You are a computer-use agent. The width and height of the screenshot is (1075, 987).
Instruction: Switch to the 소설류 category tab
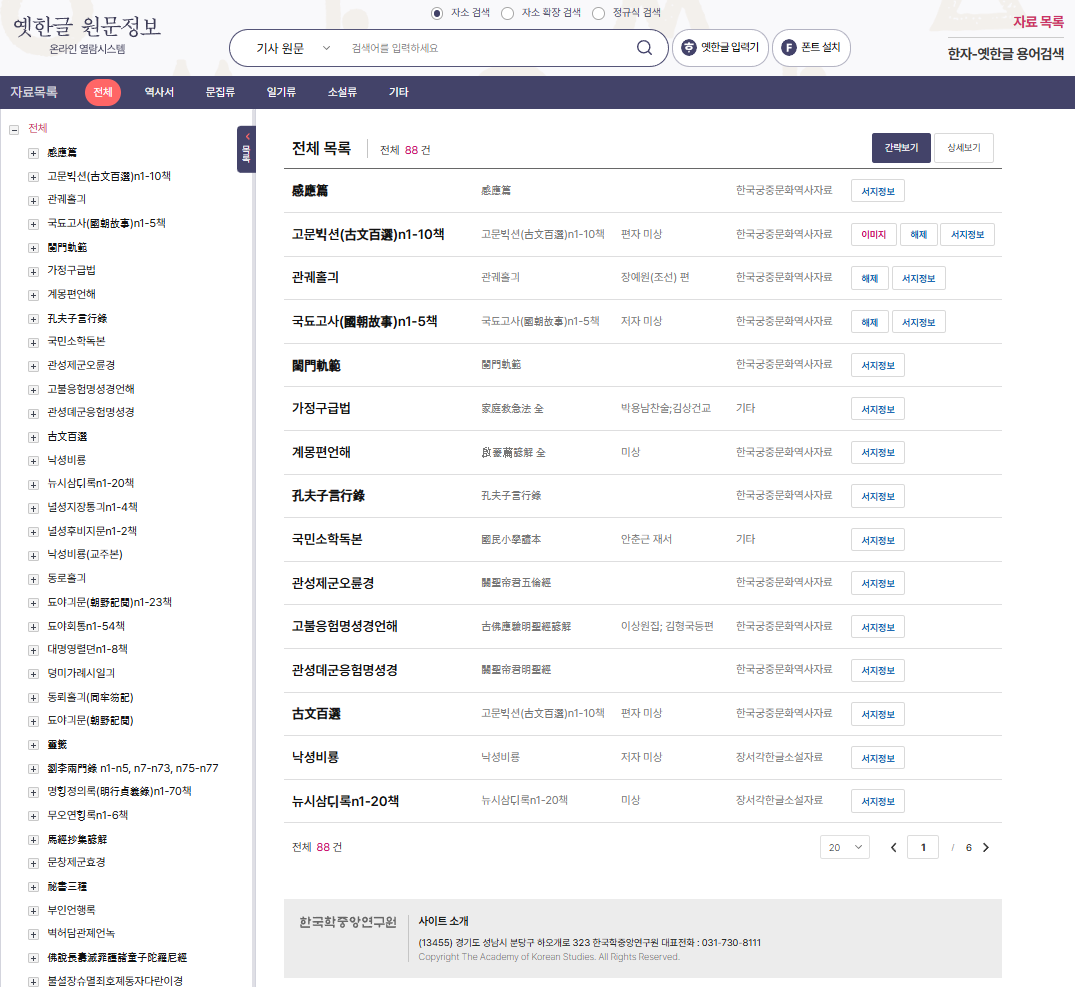click(342, 93)
